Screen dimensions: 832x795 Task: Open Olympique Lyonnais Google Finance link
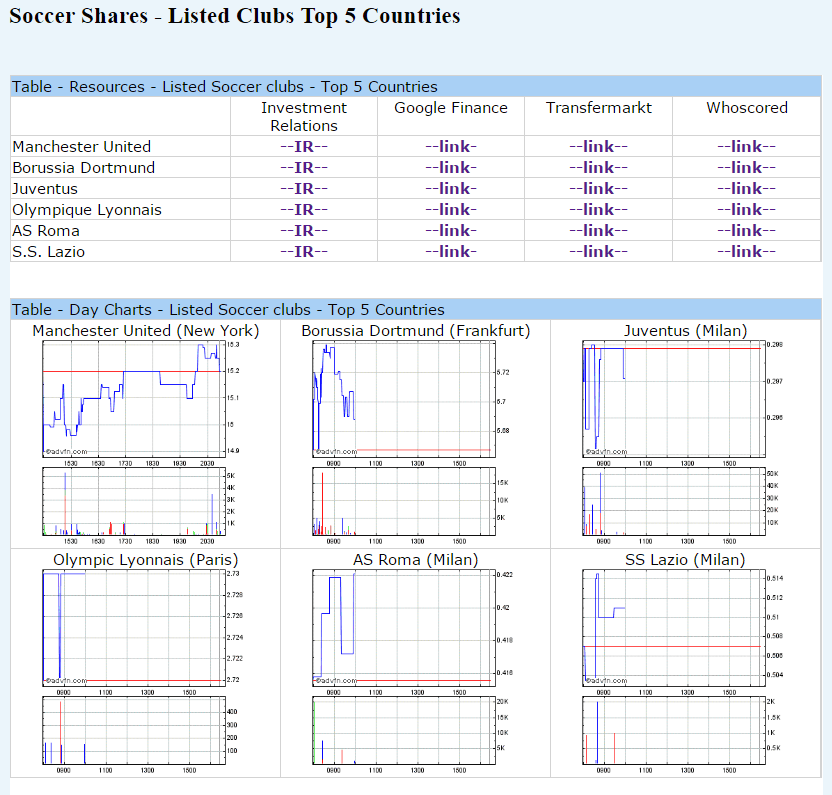point(451,210)
